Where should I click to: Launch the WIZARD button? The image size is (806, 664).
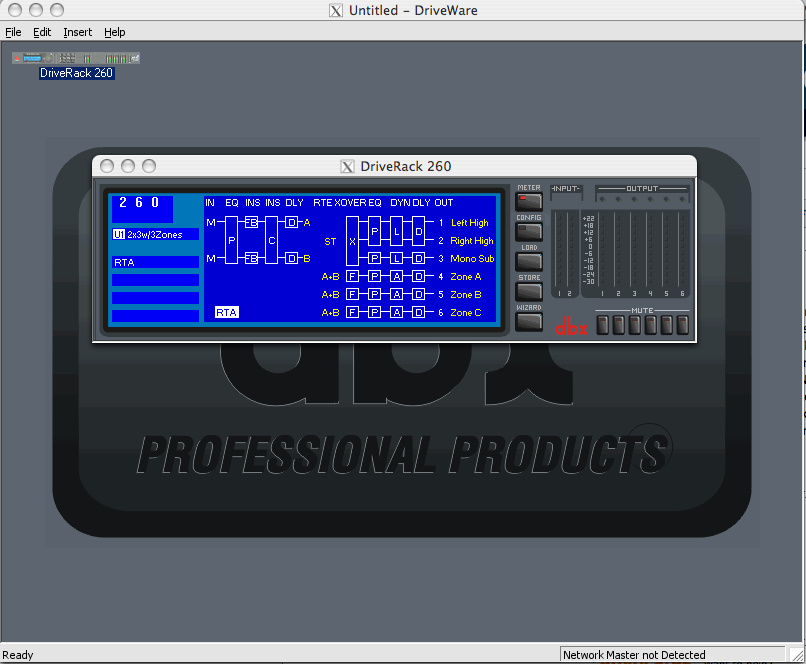pyautogui.click(x=528, y=321)
